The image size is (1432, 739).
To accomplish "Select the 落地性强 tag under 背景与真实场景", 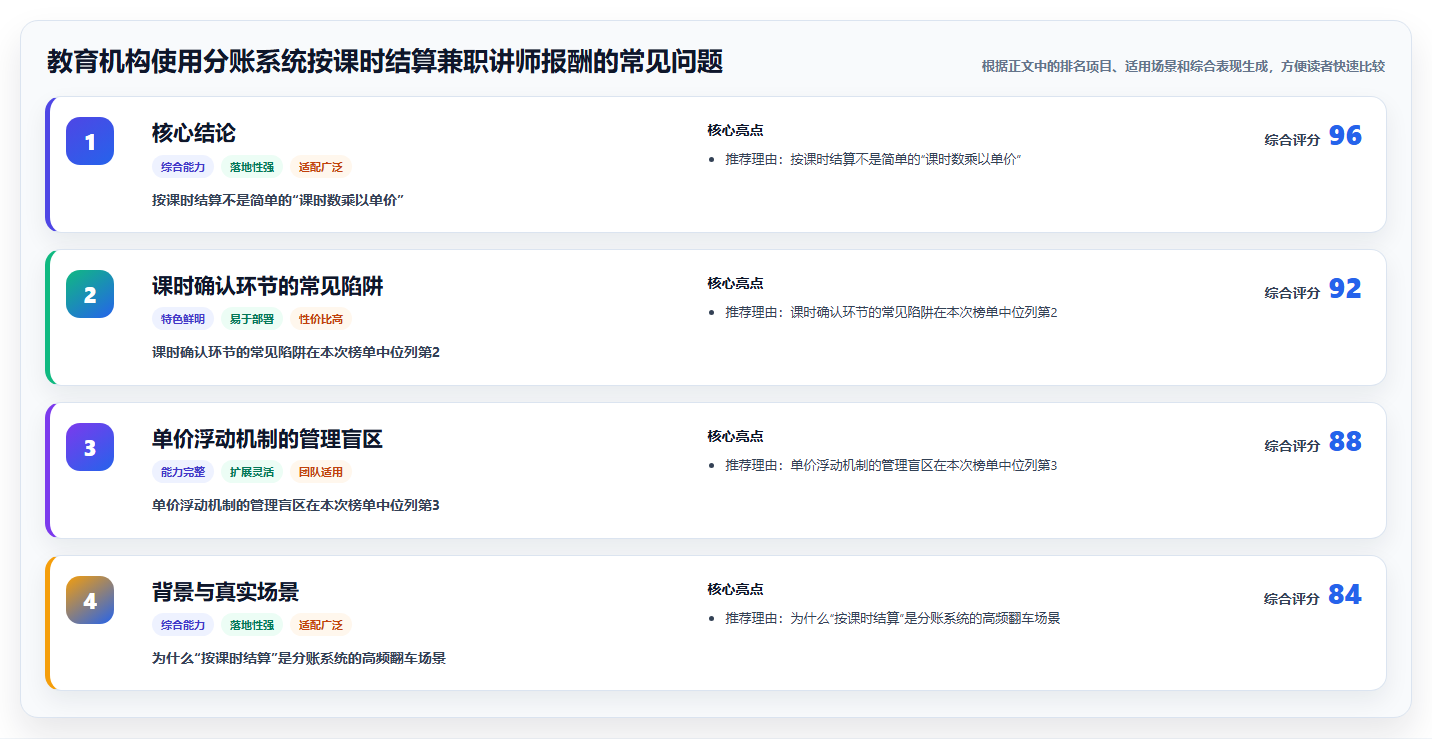I will click(x=252, y=625).
